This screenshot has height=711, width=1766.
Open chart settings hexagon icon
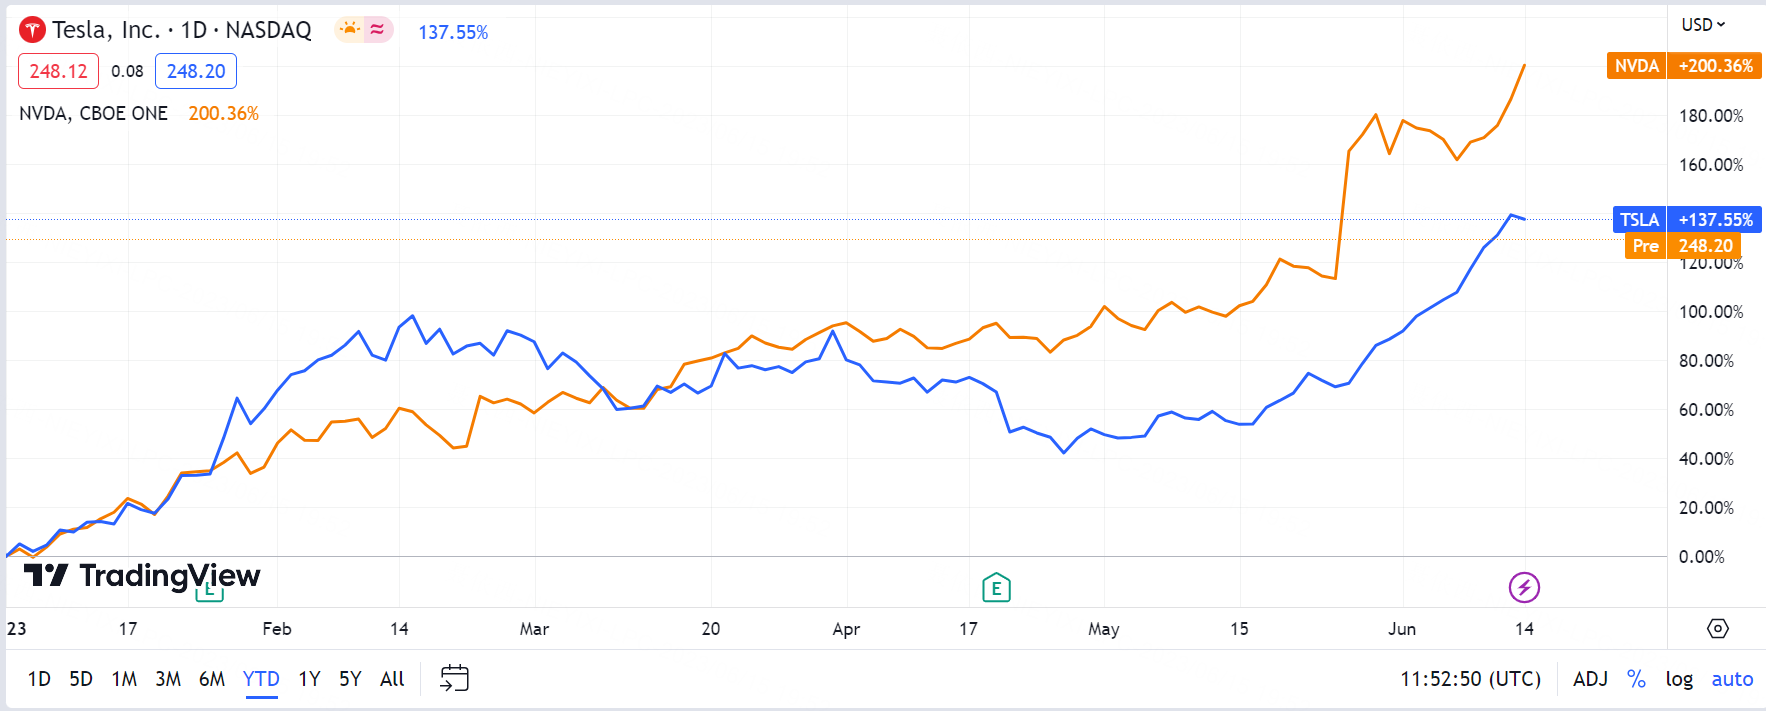tap(1717, 628)
